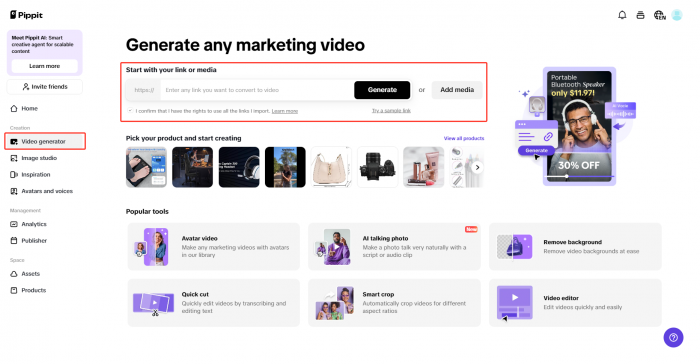Open the notifications bell icon

(x=622, y=15)
